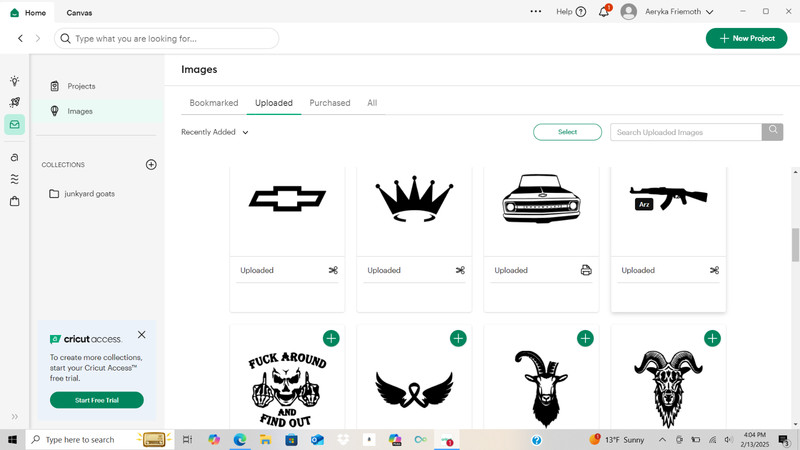Viewport: 800px width, 450px height.
Task: Click the New Project button
Action: click(x=746, y=38)
